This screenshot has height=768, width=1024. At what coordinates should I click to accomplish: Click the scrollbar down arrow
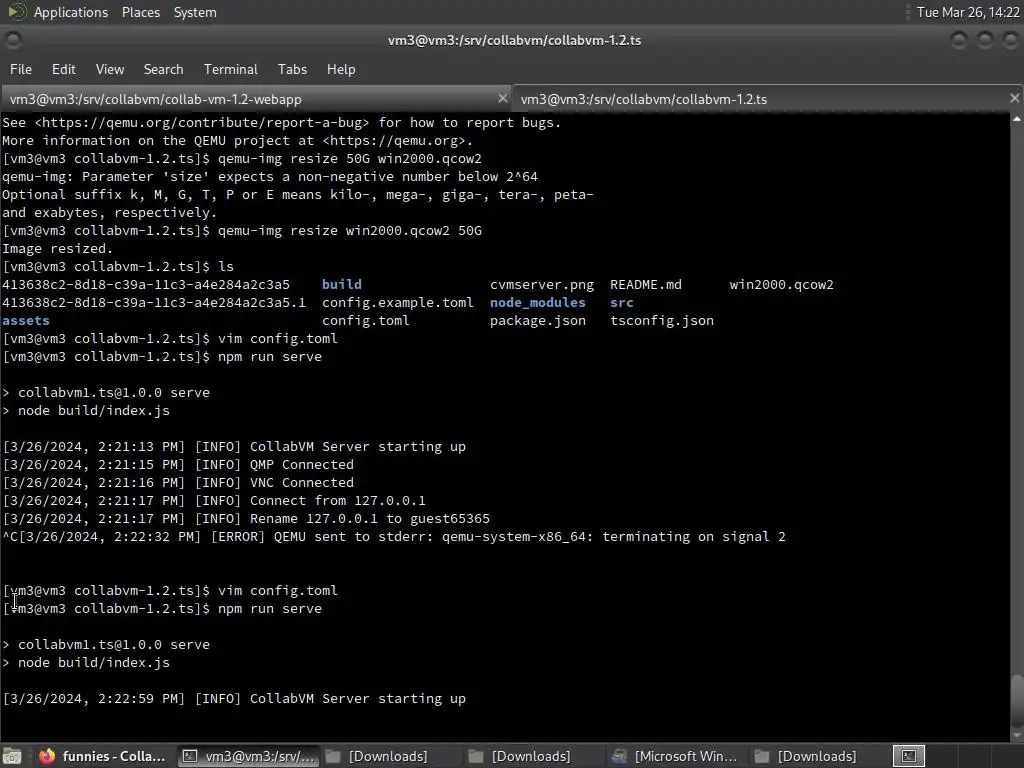click(1016, 738)
